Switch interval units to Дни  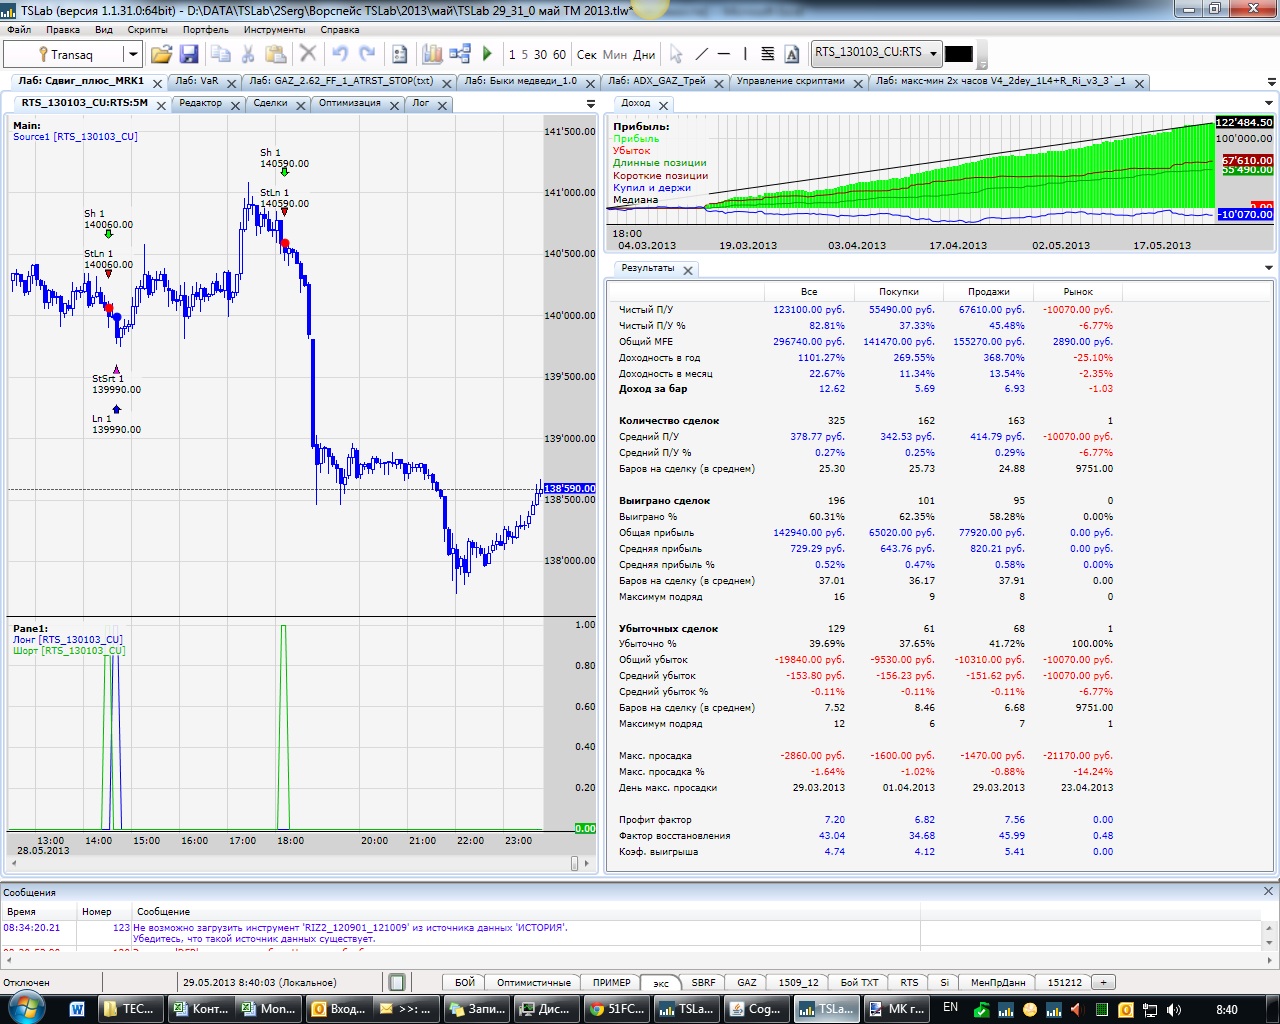645,54
